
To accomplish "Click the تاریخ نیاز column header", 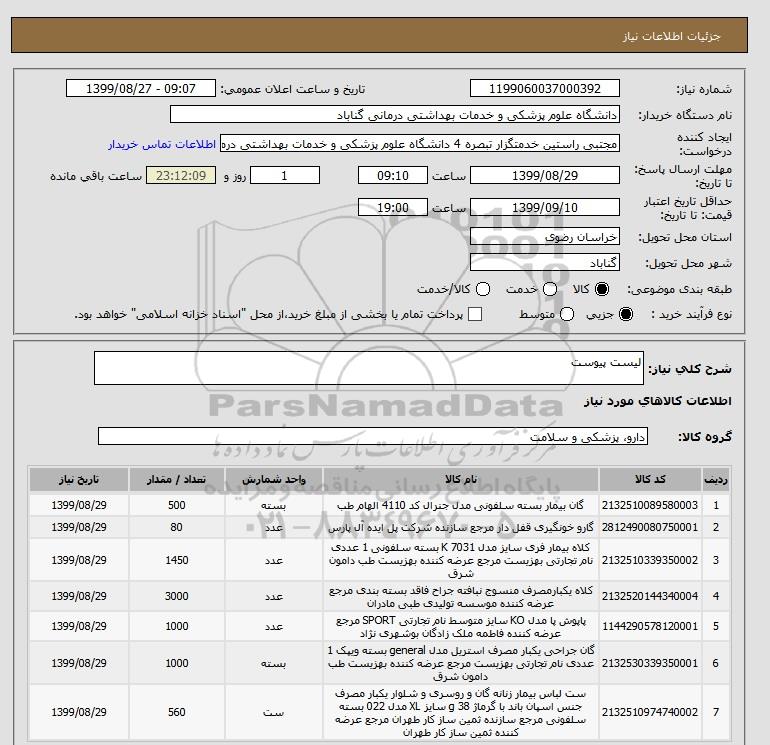I will tap(79, 479).
